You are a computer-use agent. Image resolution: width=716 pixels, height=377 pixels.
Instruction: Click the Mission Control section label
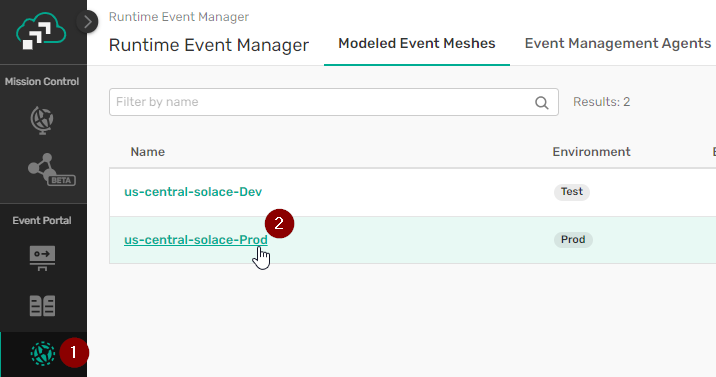[42, 82]
